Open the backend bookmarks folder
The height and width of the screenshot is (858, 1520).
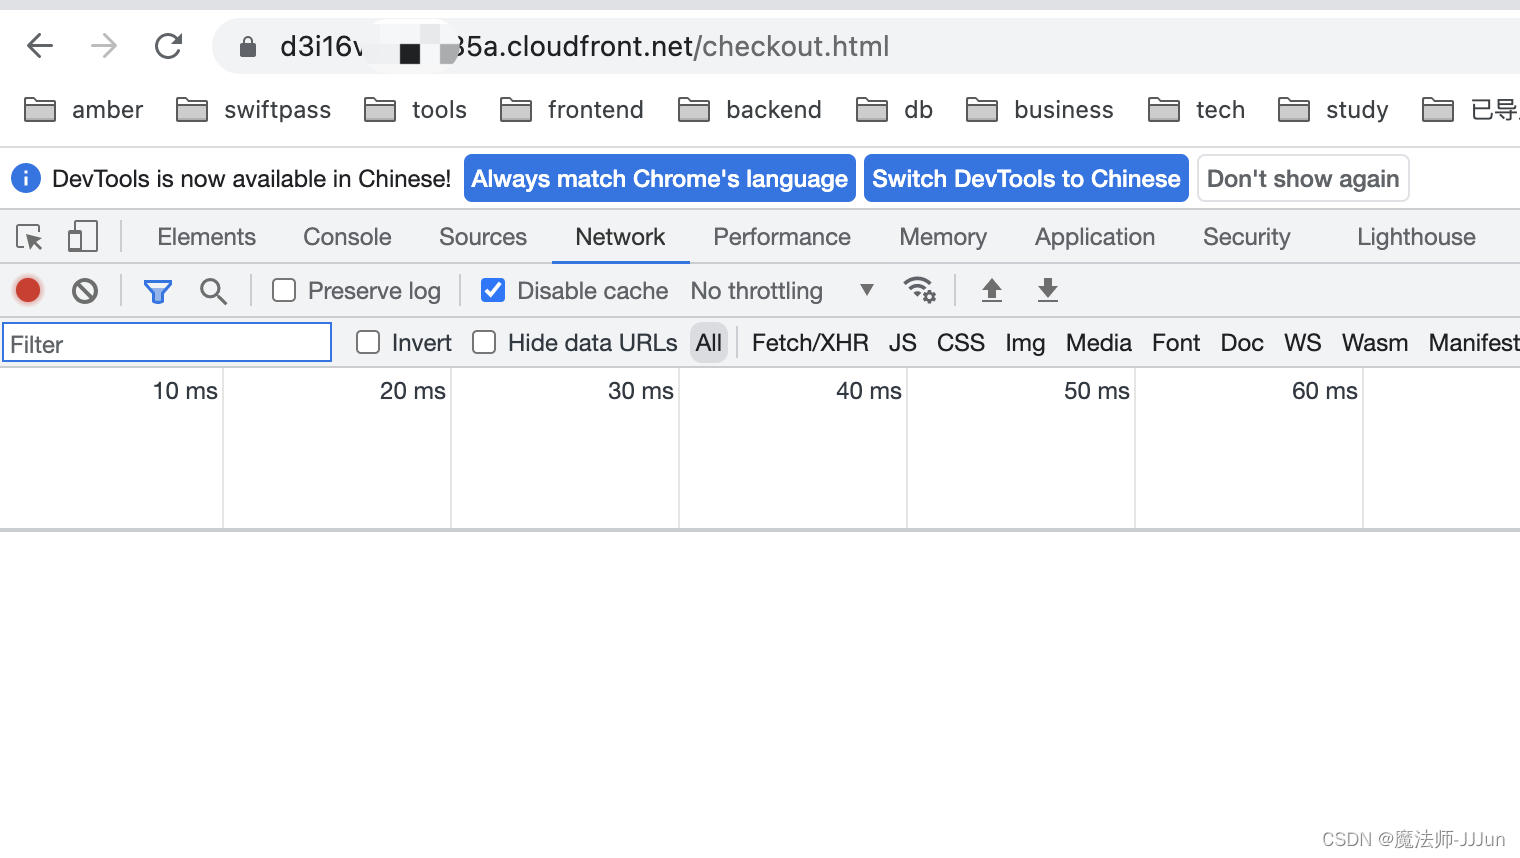coord(749,110)
